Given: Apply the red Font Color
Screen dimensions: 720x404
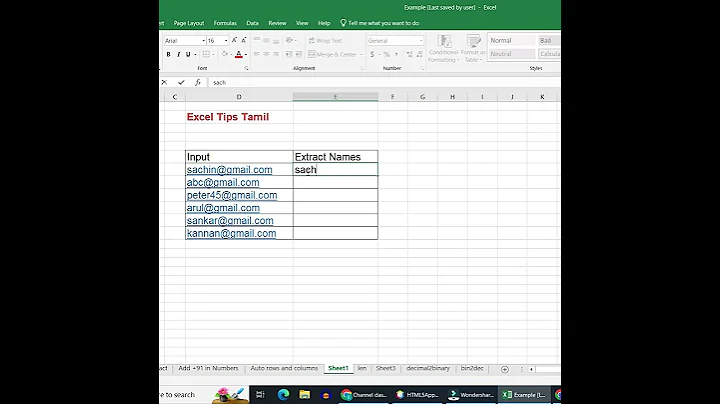Looking at the screenshot, I should point(238,54).
